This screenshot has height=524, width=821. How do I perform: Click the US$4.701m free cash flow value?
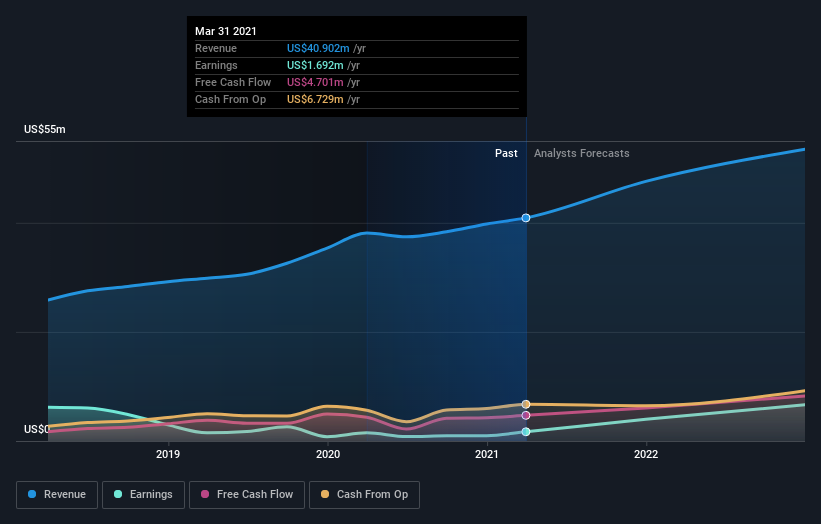coord(315,82)
